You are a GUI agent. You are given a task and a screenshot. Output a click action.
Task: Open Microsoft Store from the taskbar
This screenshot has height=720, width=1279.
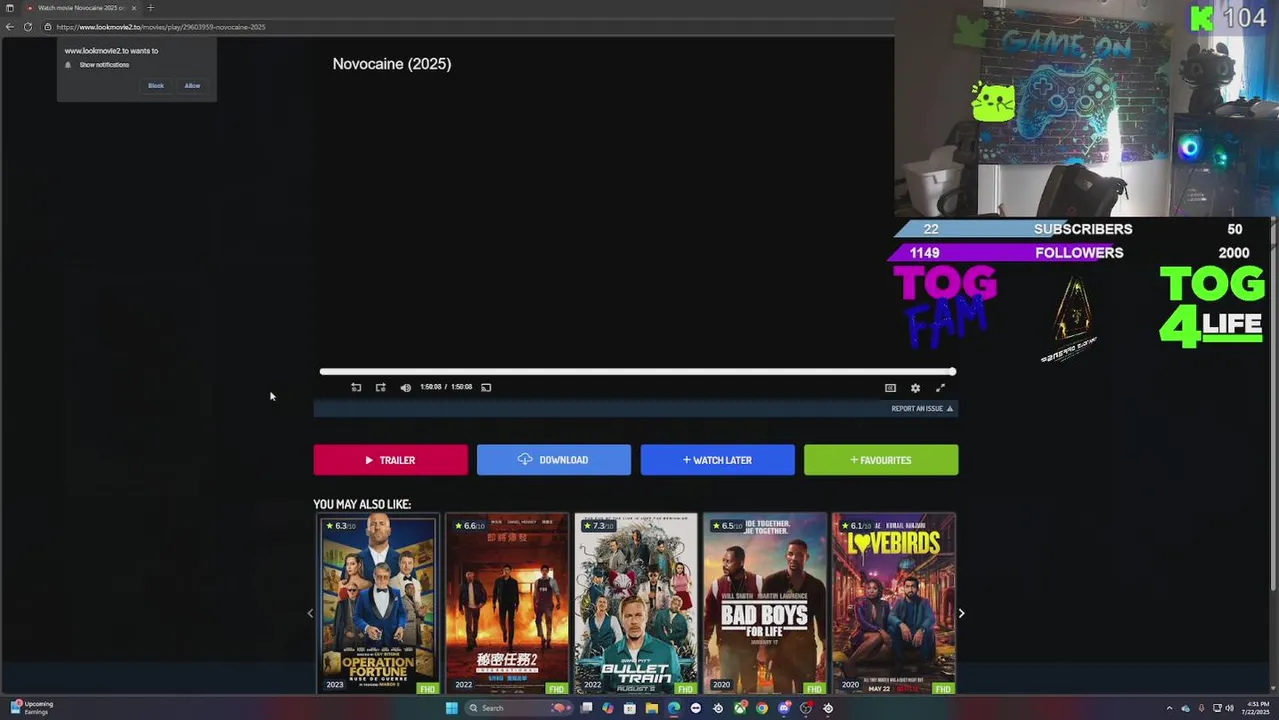630,708
